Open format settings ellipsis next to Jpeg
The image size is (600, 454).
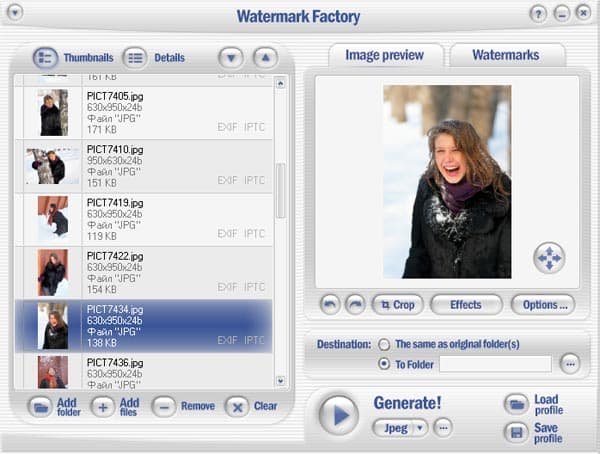click(x=443, y=428)
